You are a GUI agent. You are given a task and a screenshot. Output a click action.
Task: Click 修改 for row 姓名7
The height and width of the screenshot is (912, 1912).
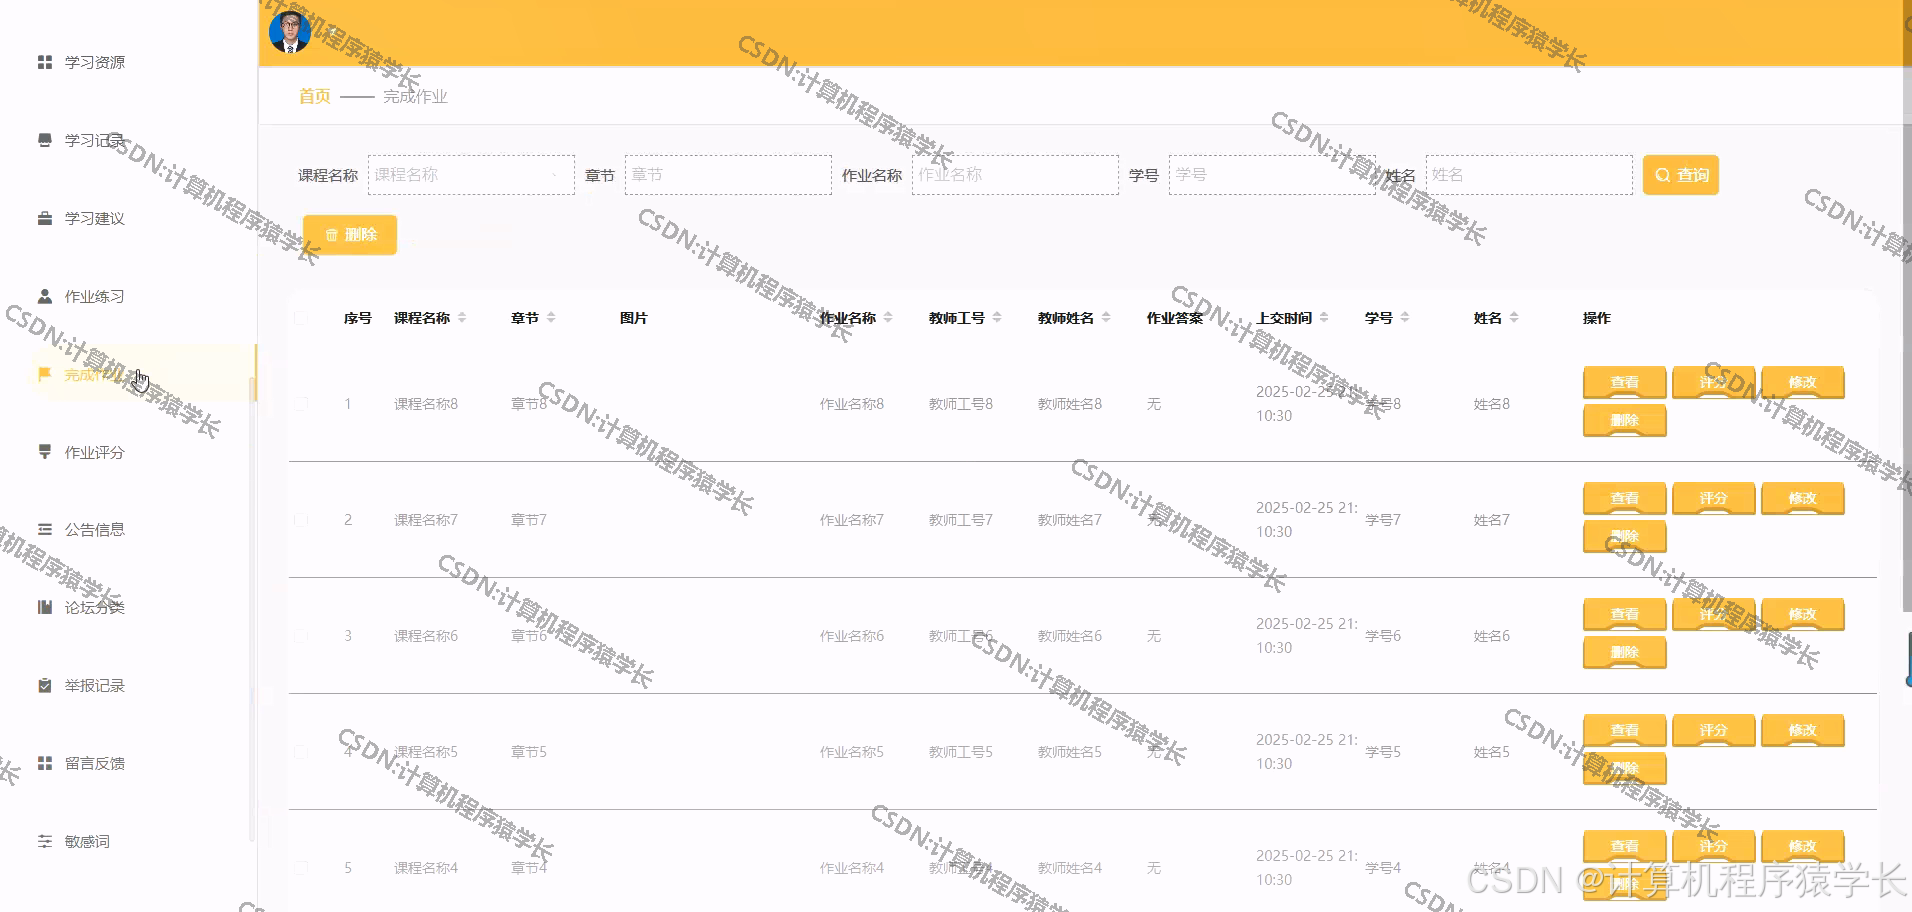(x=1802, y=498)
